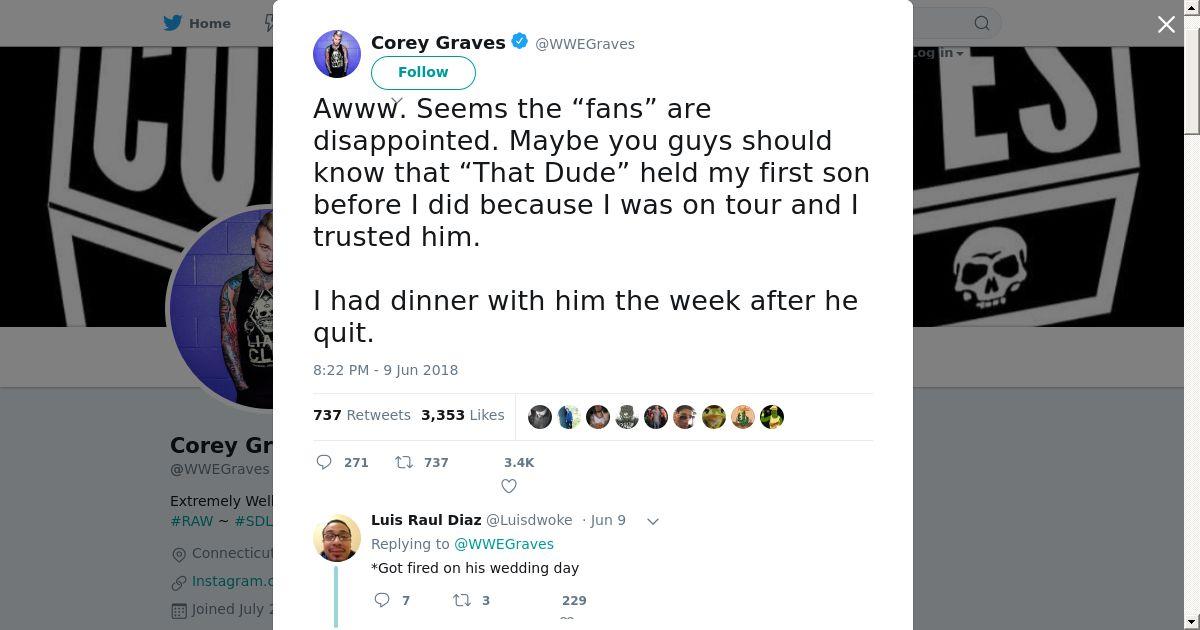Click the Twitter bird Home icon
This screenshot has width=1200, height=630.
(173, 23)
